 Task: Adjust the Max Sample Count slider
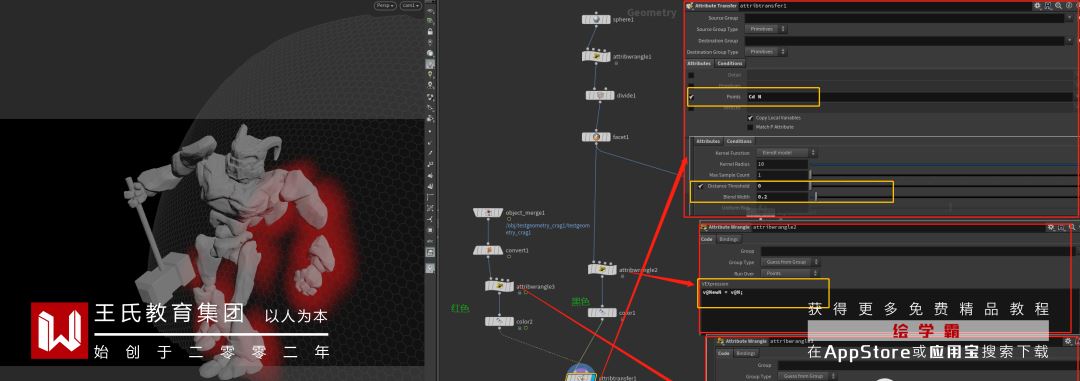944,175
